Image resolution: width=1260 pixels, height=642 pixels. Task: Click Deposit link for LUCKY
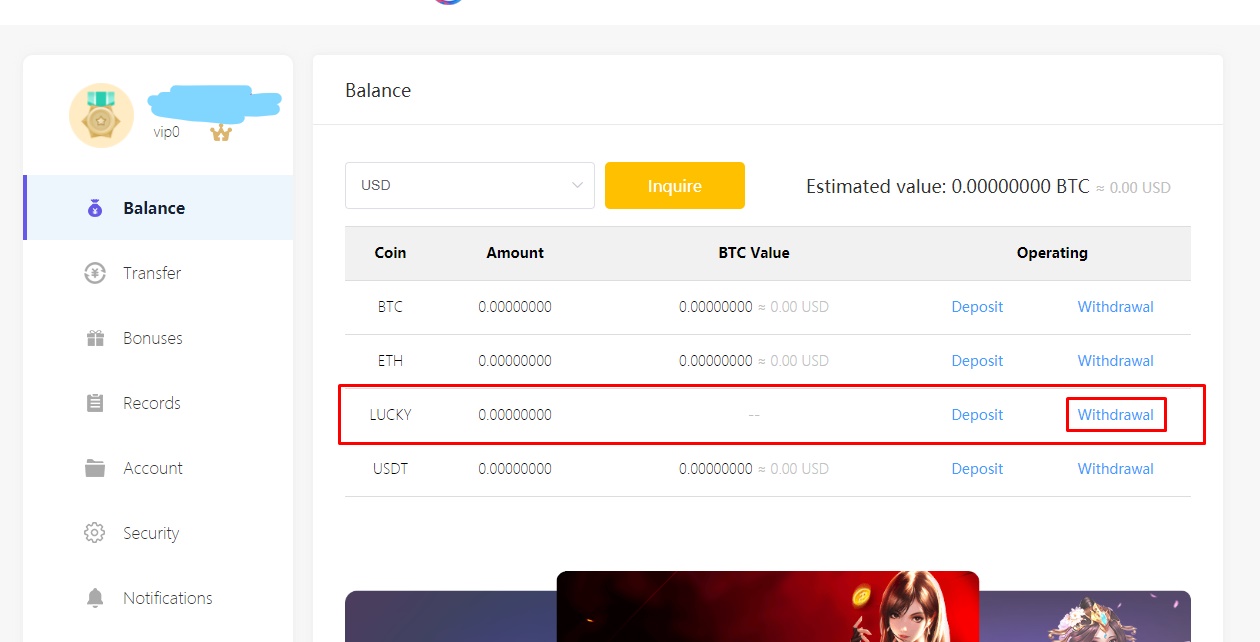[x=977, y=415]
